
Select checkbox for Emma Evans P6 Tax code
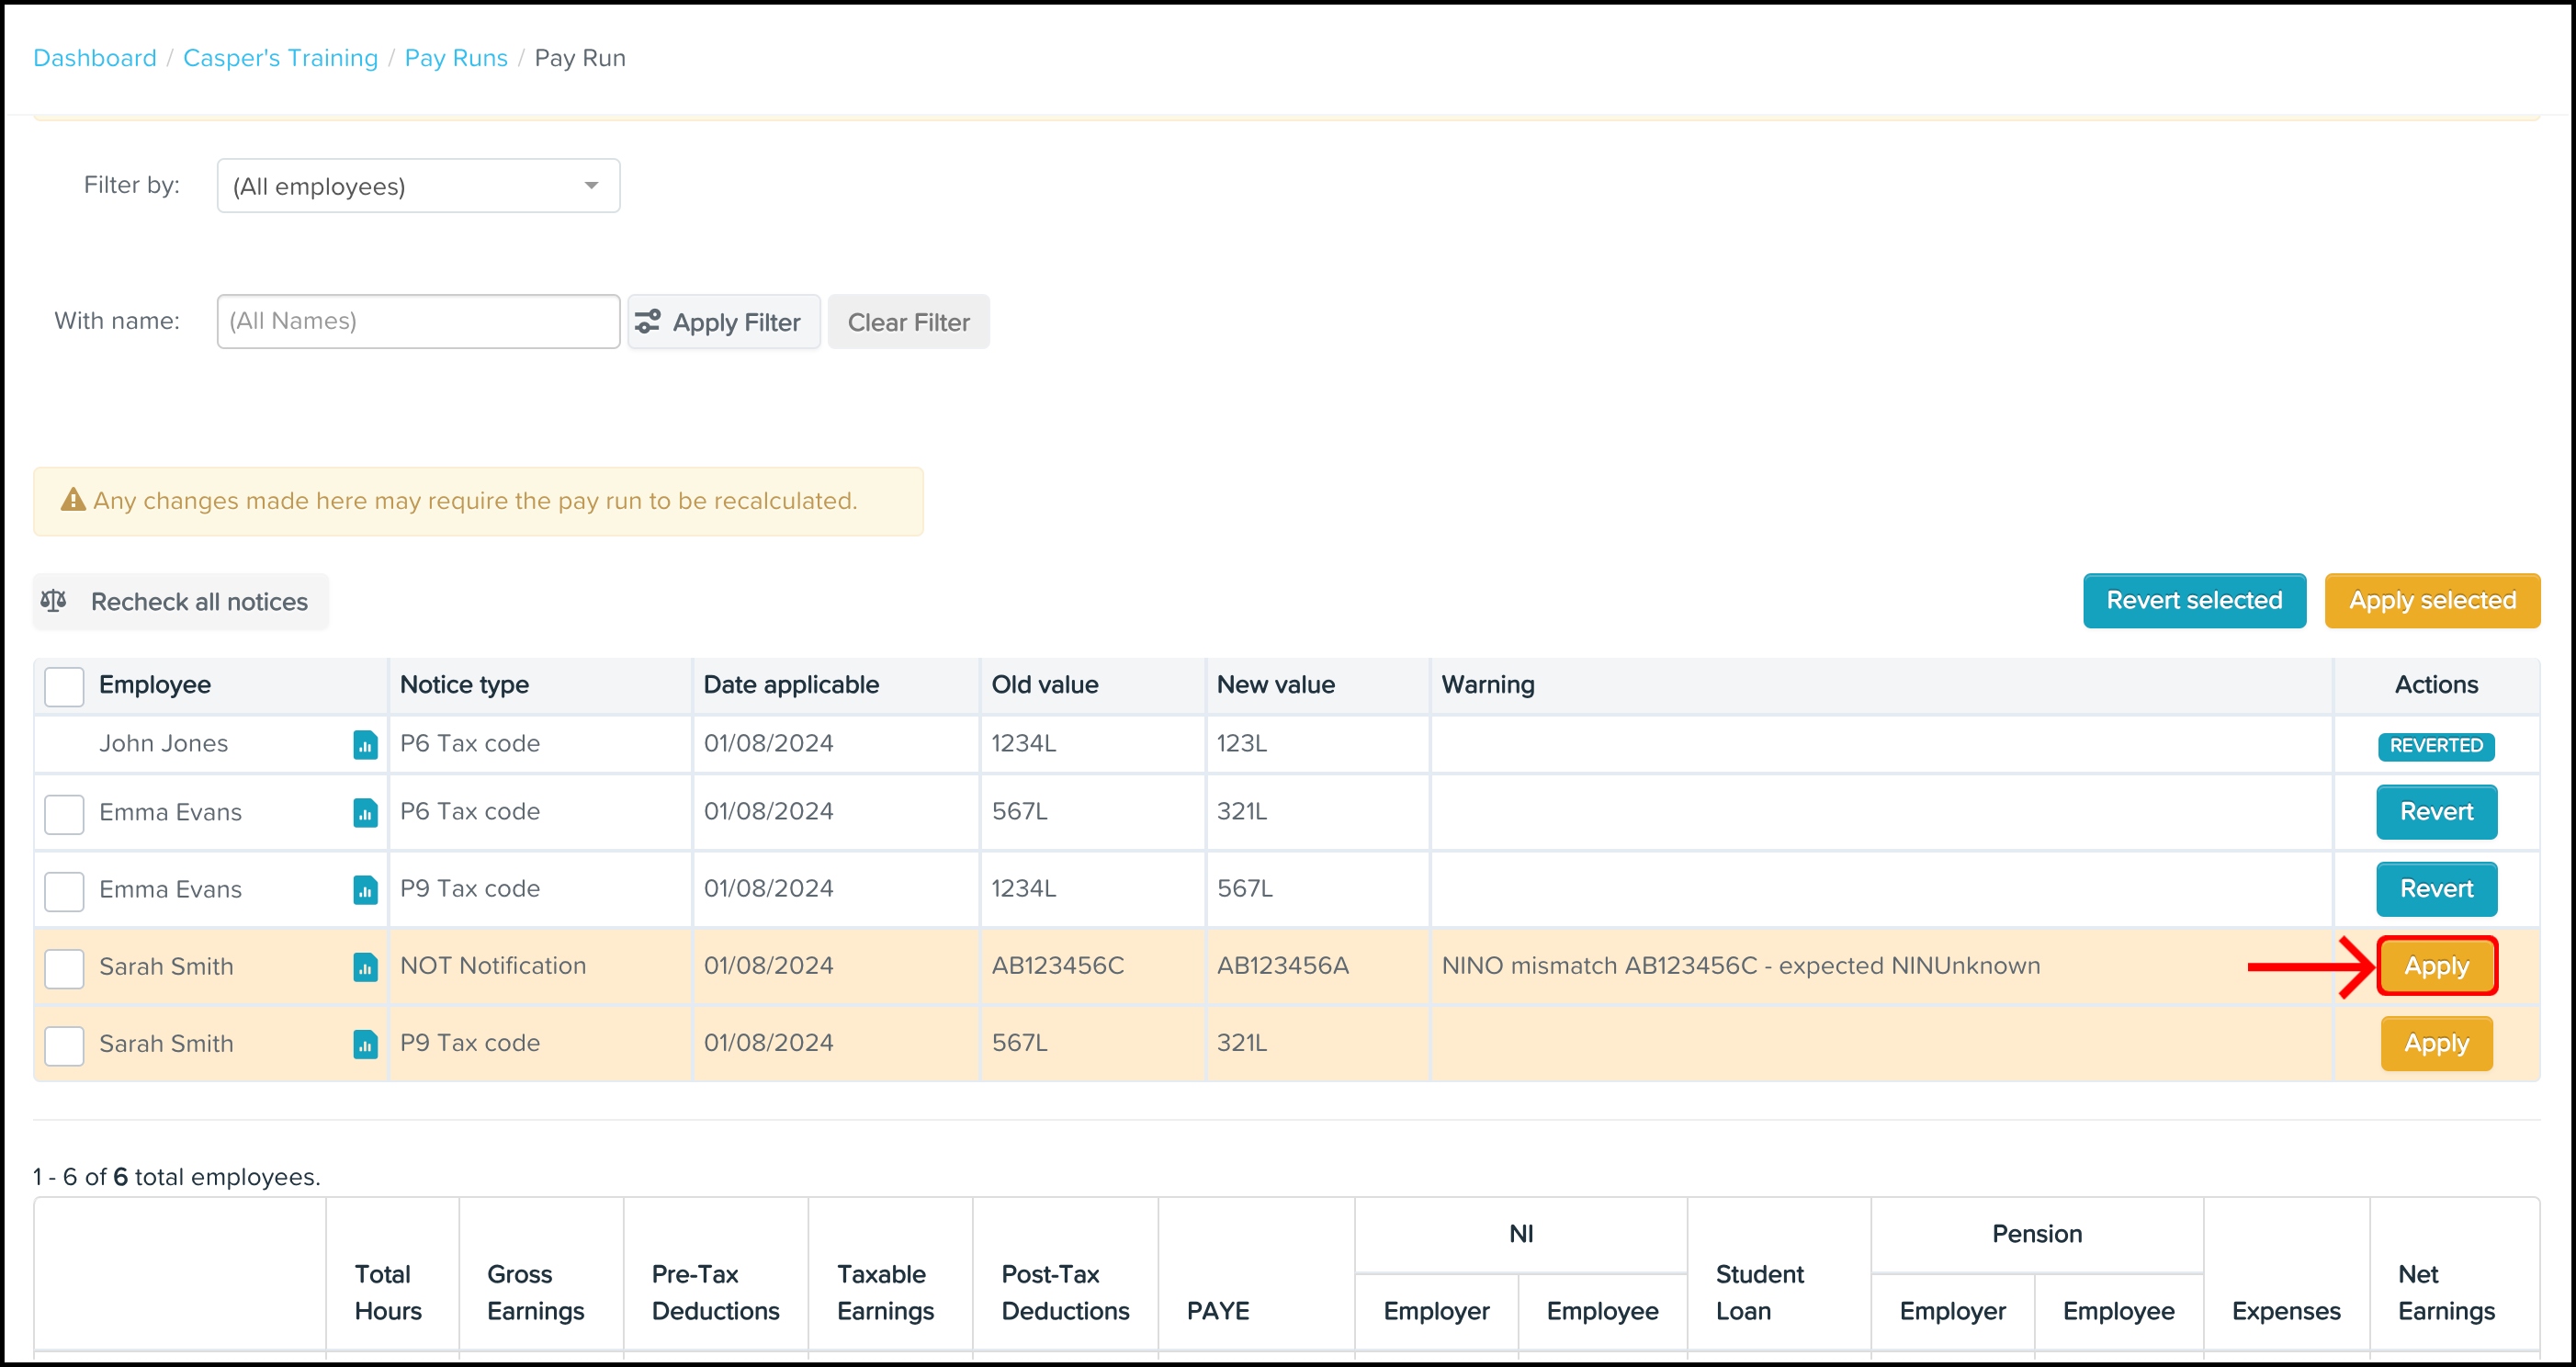[64, 814]
